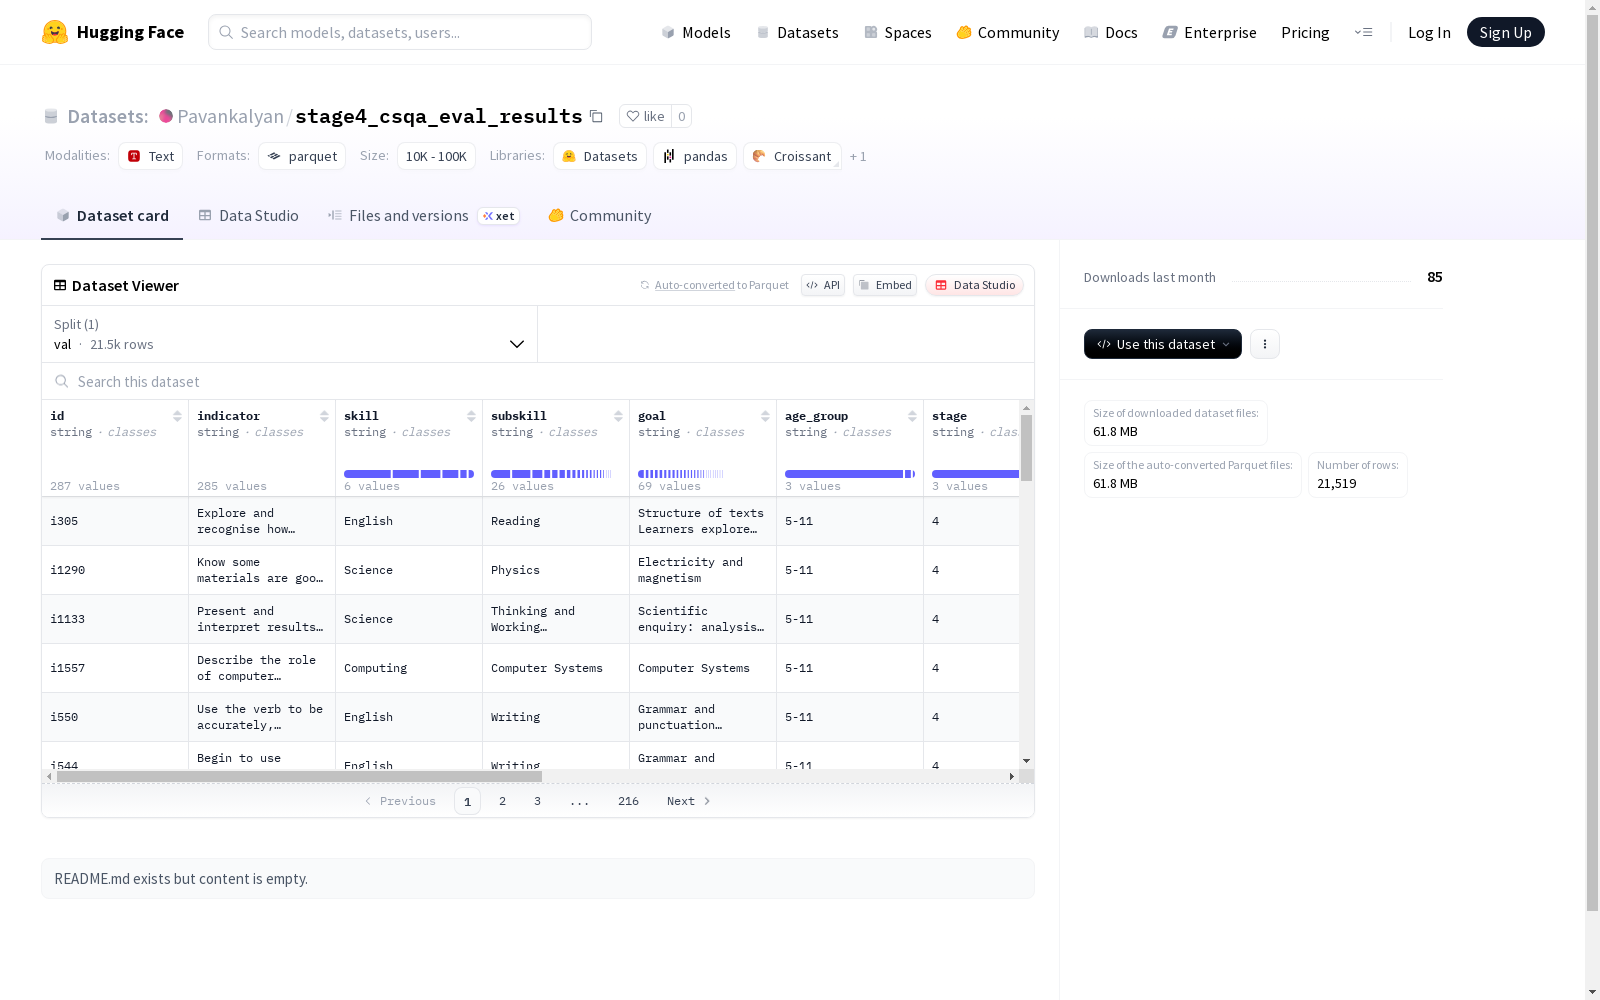Click the Sign Up button
Screen dimensions: 1600x1000
(x=1506, y=32)
